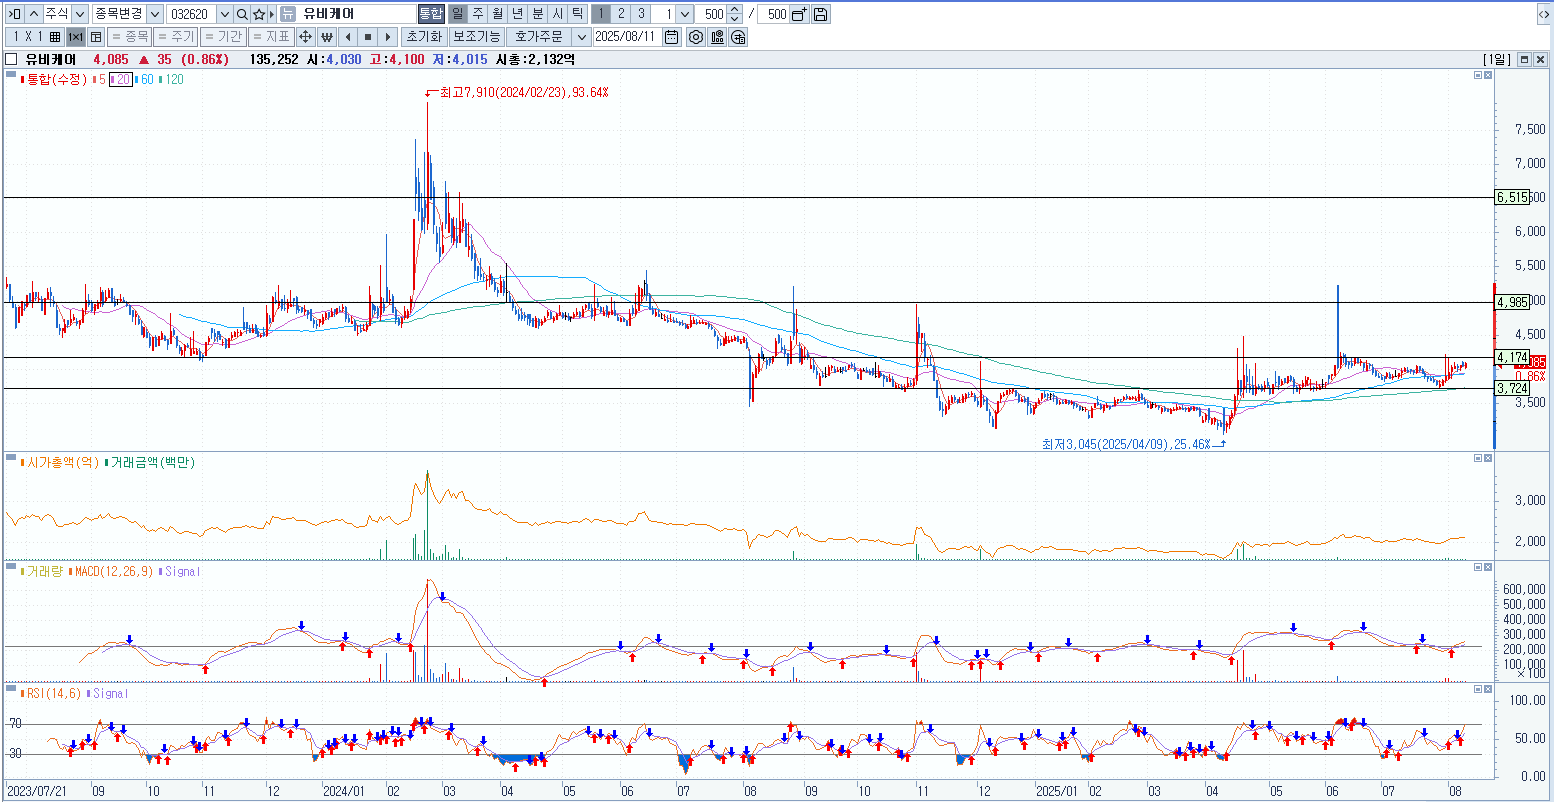Image resolution: width=1554 pixels, height=802 pixels.
Task: Tick the 유비케어 checkbox
Action: (11, 59)
